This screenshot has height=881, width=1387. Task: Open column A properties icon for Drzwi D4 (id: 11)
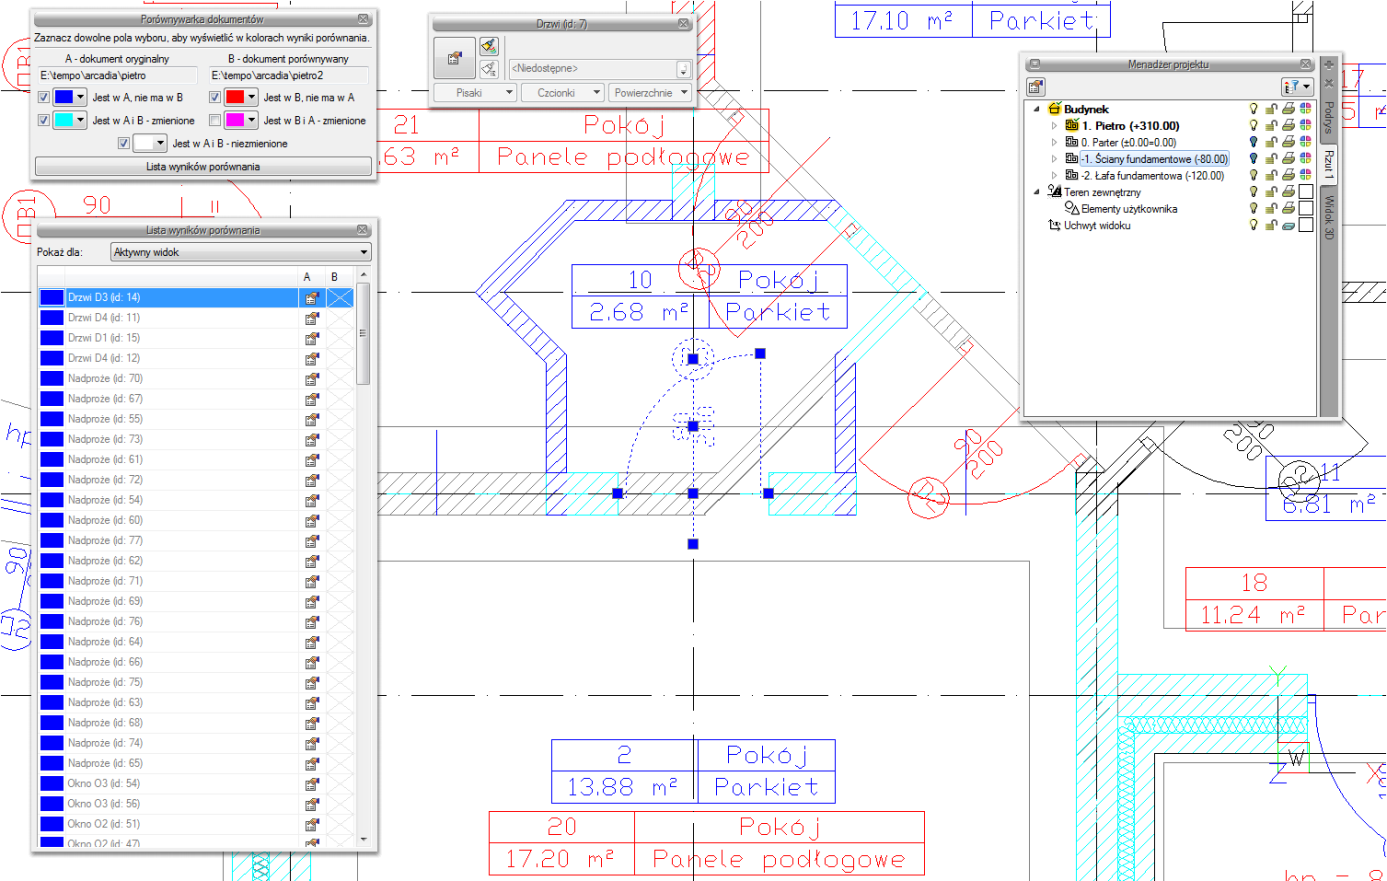pyautogui.click(x=312, y=318)
